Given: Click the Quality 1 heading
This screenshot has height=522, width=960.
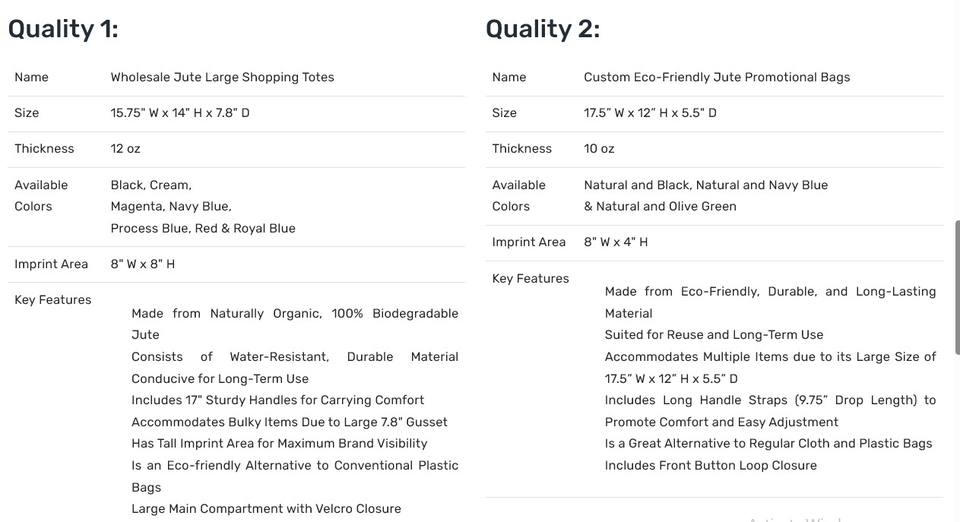Looking at the screenshot, I should point(63,29).
